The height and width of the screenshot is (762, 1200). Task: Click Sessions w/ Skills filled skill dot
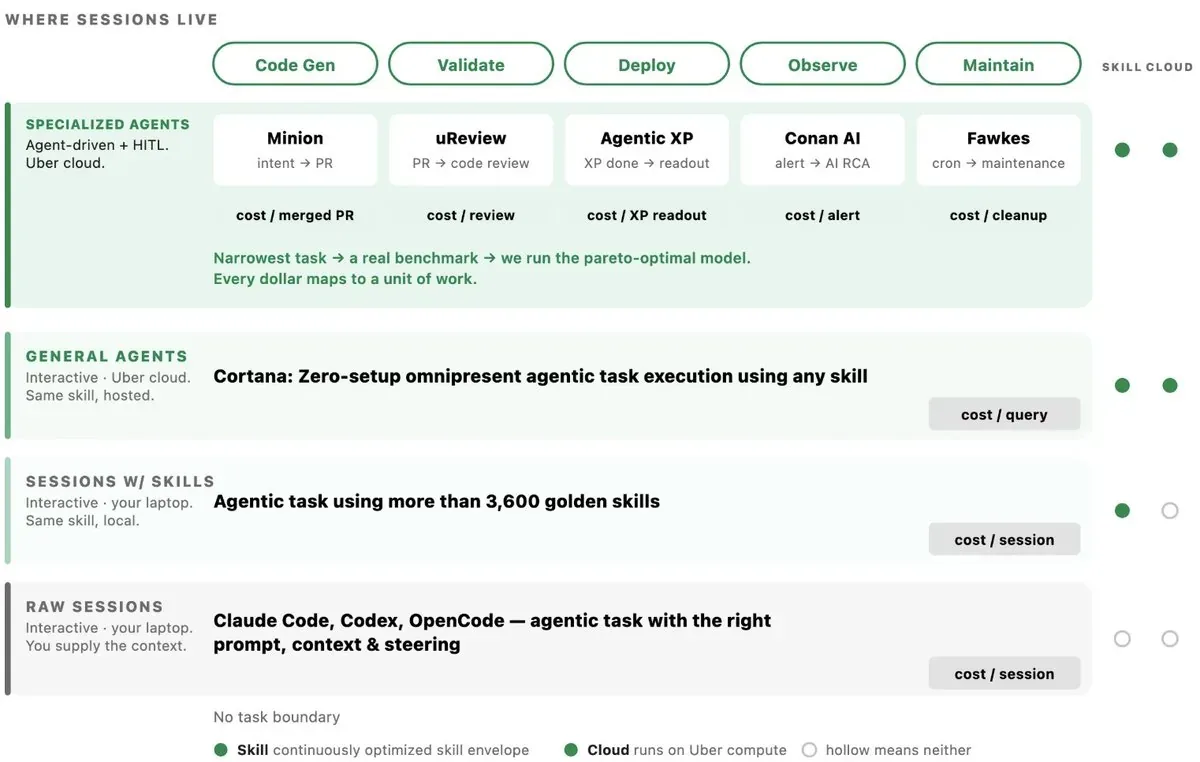[1122, 510]
